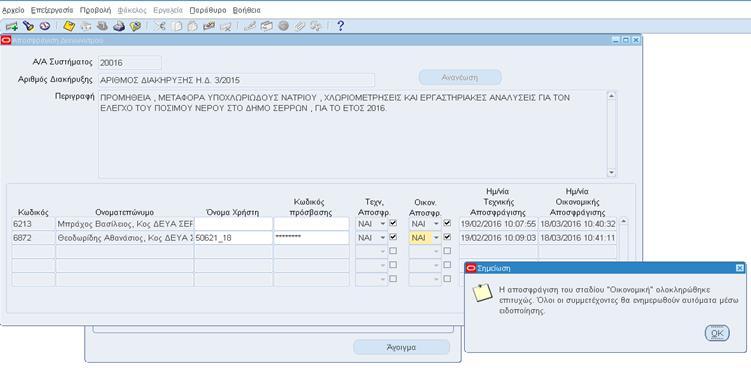
Task: Open the Παράθυρο menu
Action: (207, 10)
